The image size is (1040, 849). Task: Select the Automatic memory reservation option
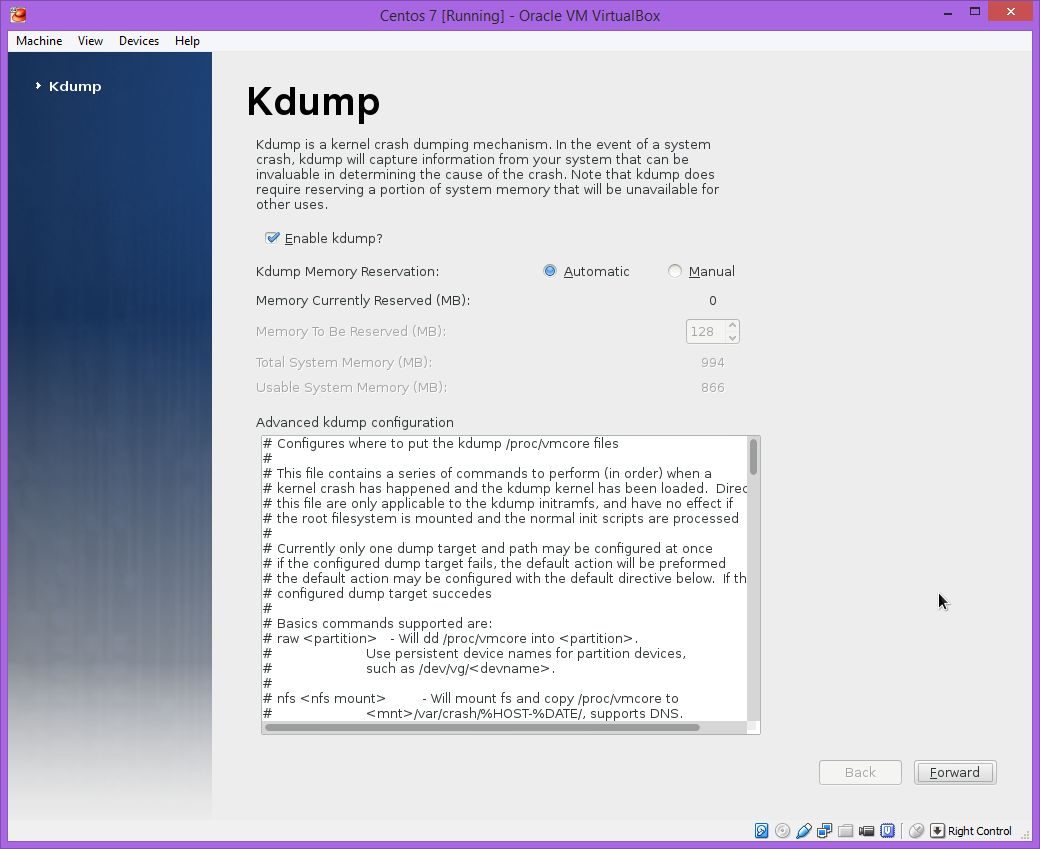pos(550,271)
